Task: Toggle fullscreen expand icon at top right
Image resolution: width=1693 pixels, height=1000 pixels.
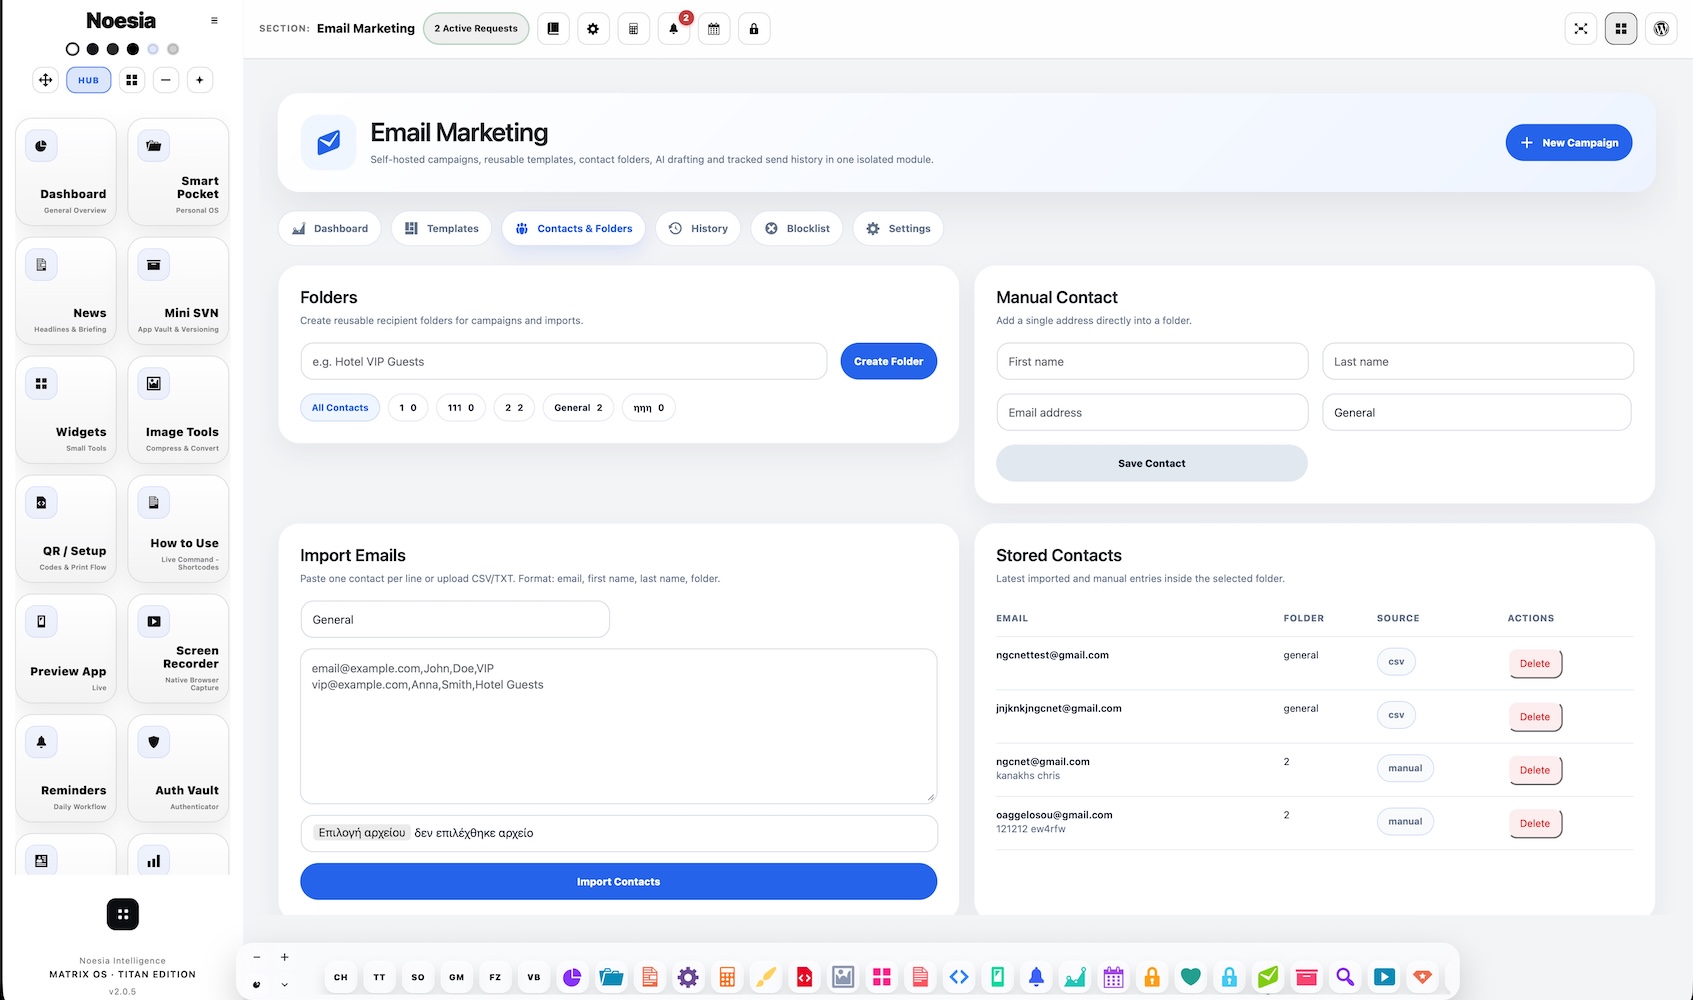Action: pyautogui.click(x=1581, y=29)
